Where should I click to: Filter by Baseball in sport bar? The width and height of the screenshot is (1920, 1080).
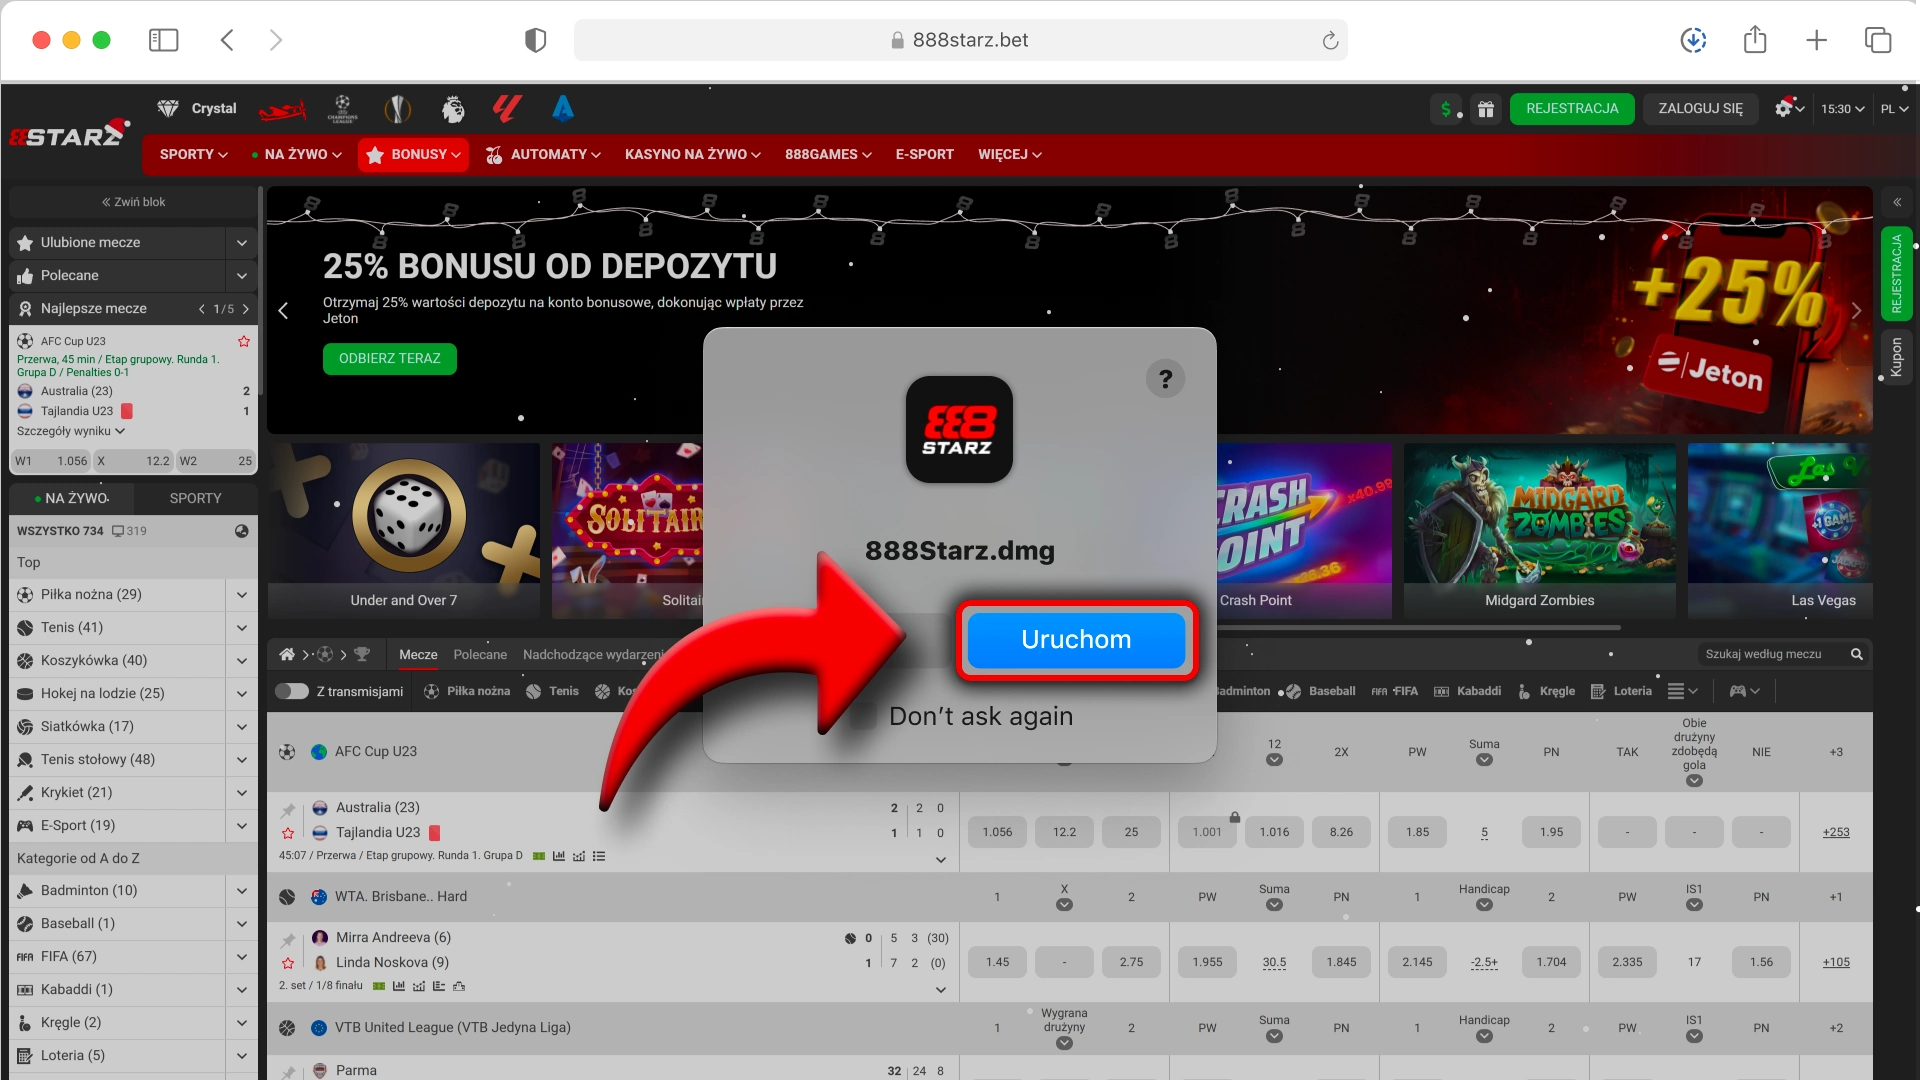point(1321,691)
